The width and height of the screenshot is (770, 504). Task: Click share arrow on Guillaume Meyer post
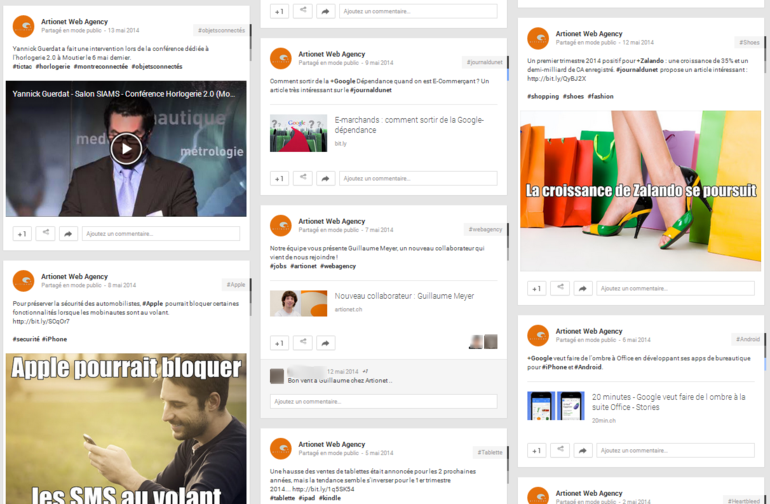(x=326, y=343)
